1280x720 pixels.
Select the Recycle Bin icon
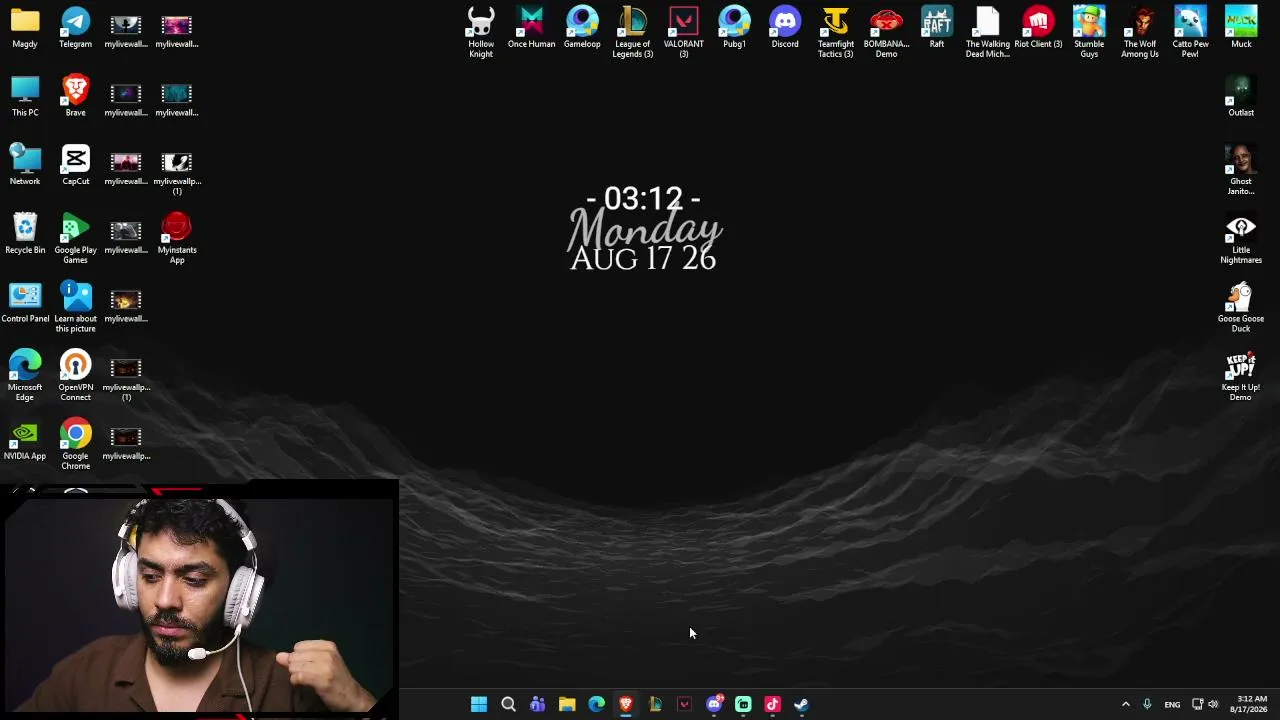coord(25,234)
